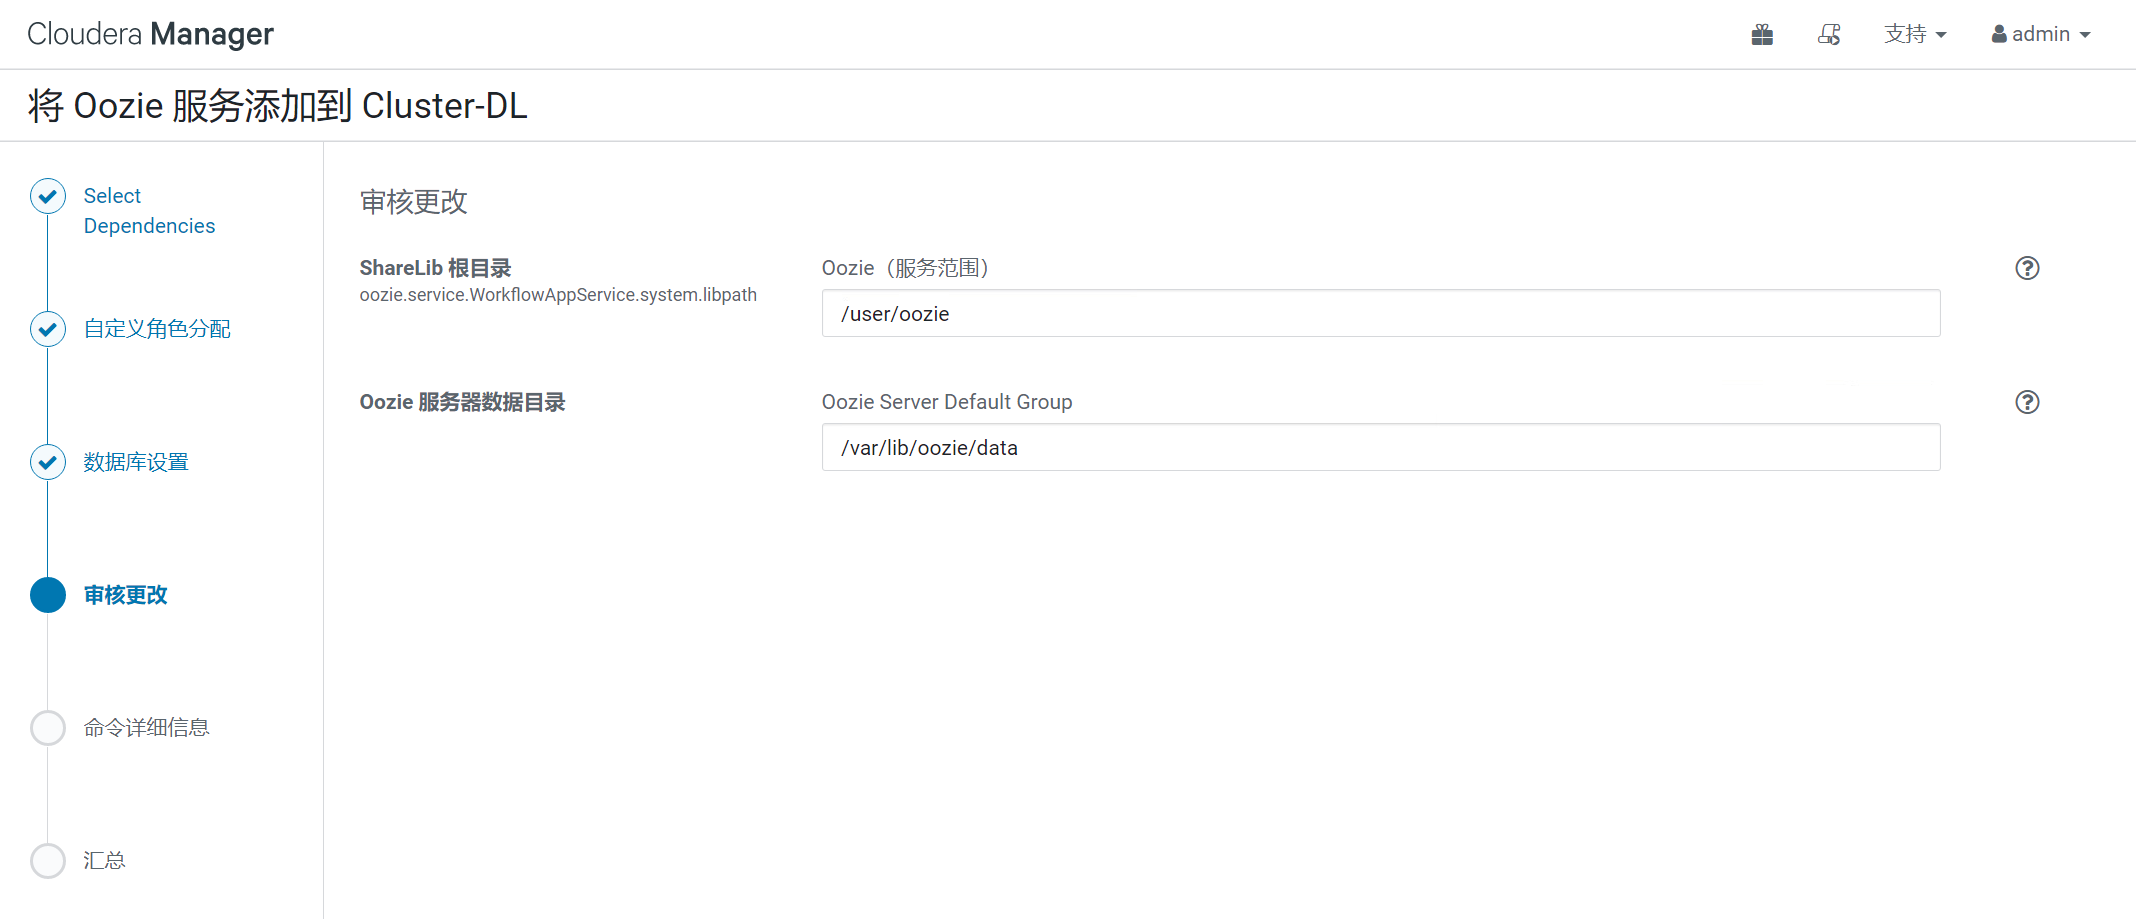Click the Select Dependencies checkmark circle
2136x919 pixels.
coord(48,196)
